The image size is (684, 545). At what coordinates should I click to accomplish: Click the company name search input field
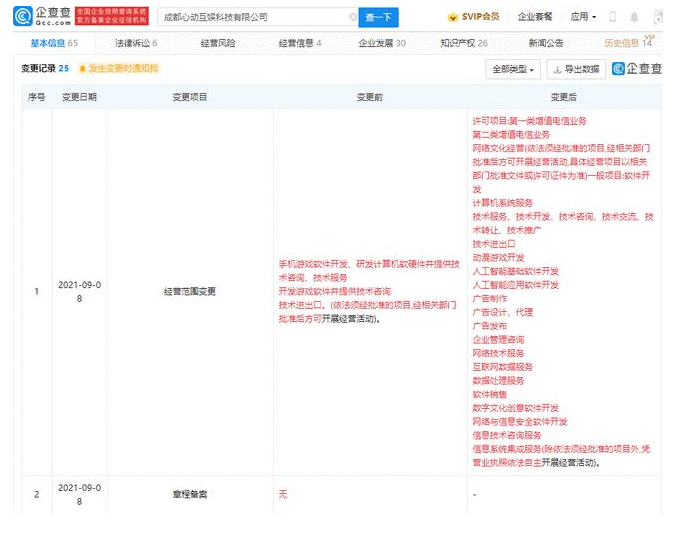[x=250, y=17]
